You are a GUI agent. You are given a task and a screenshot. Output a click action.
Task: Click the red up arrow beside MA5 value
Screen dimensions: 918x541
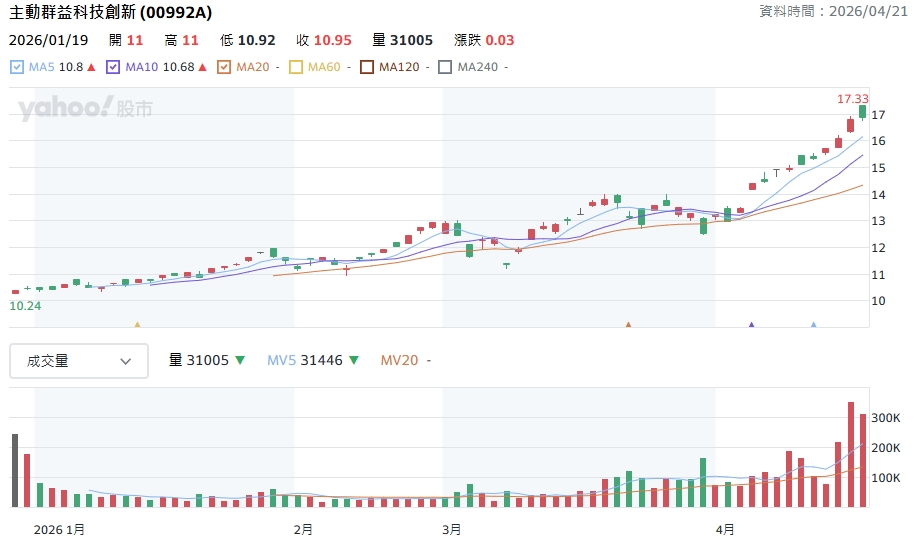point(91,67)
